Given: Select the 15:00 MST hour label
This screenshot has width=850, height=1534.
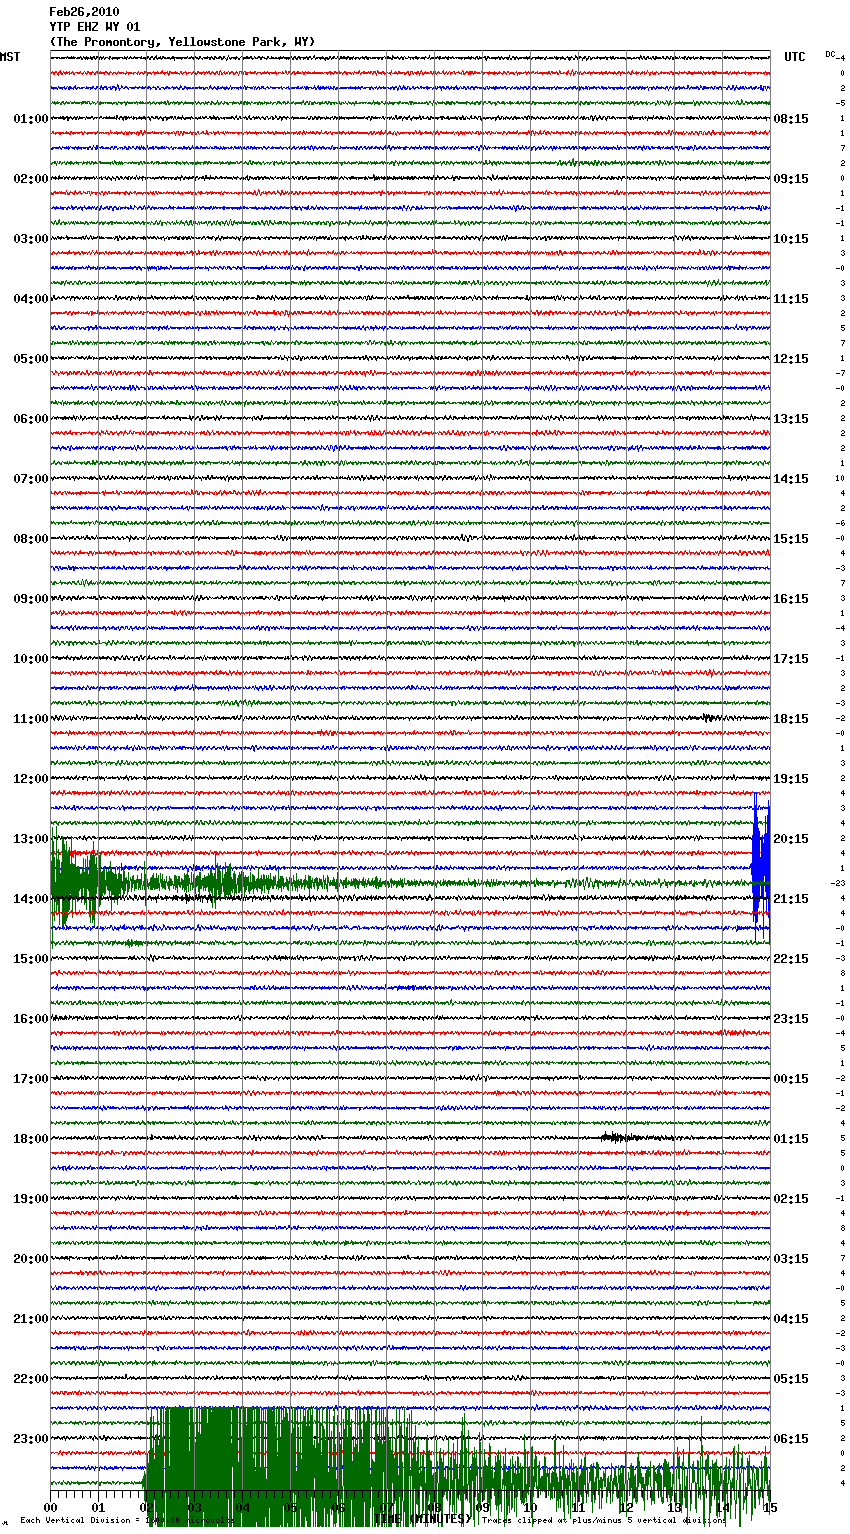Looking at the screenshot, I should pos(31,959).
